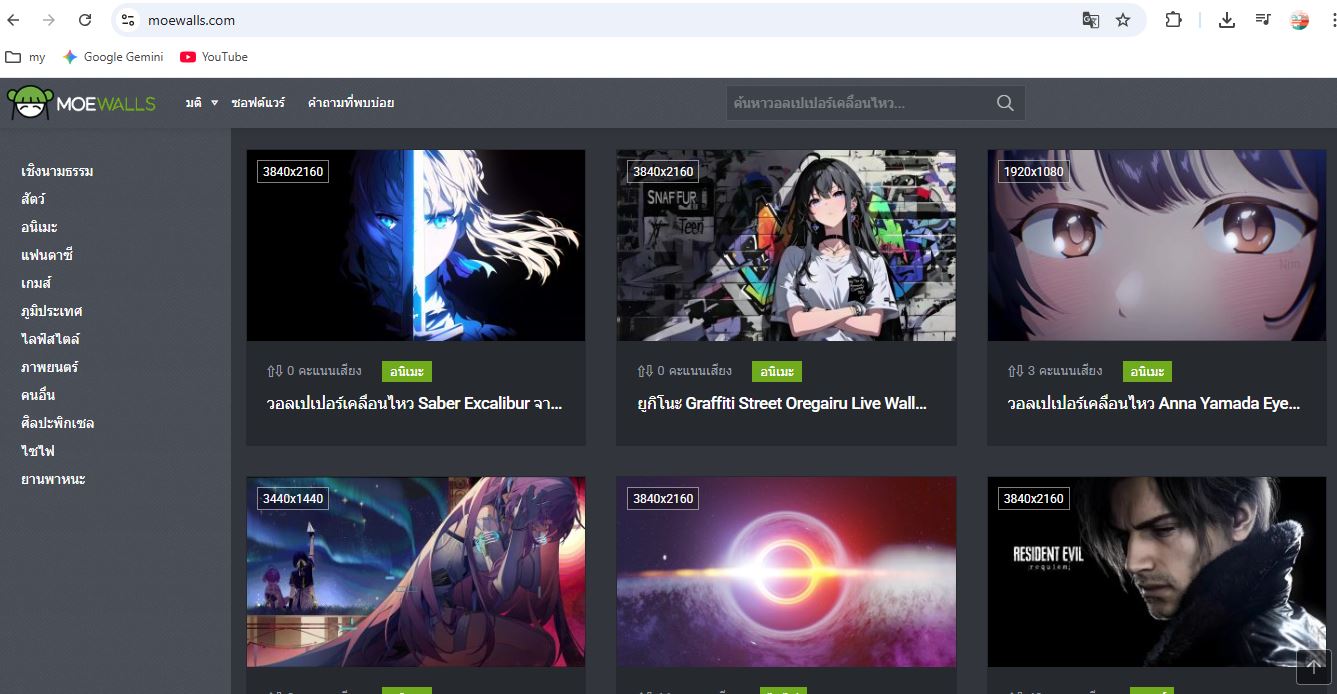
Task: Click the vote arrows on Anna Yamada card
Action: (1016, 371)
